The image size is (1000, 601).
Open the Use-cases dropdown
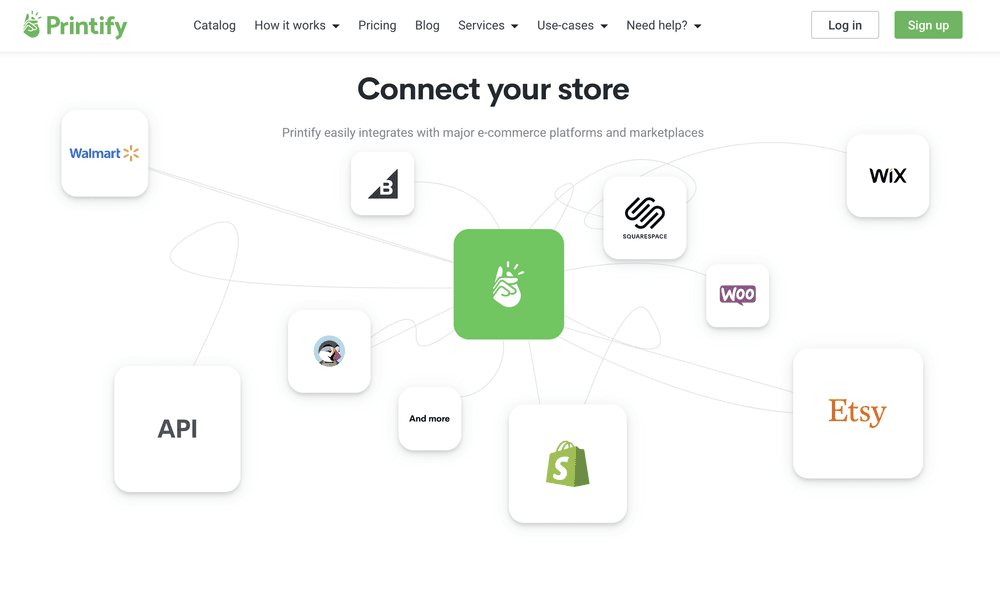coord(572,26)
